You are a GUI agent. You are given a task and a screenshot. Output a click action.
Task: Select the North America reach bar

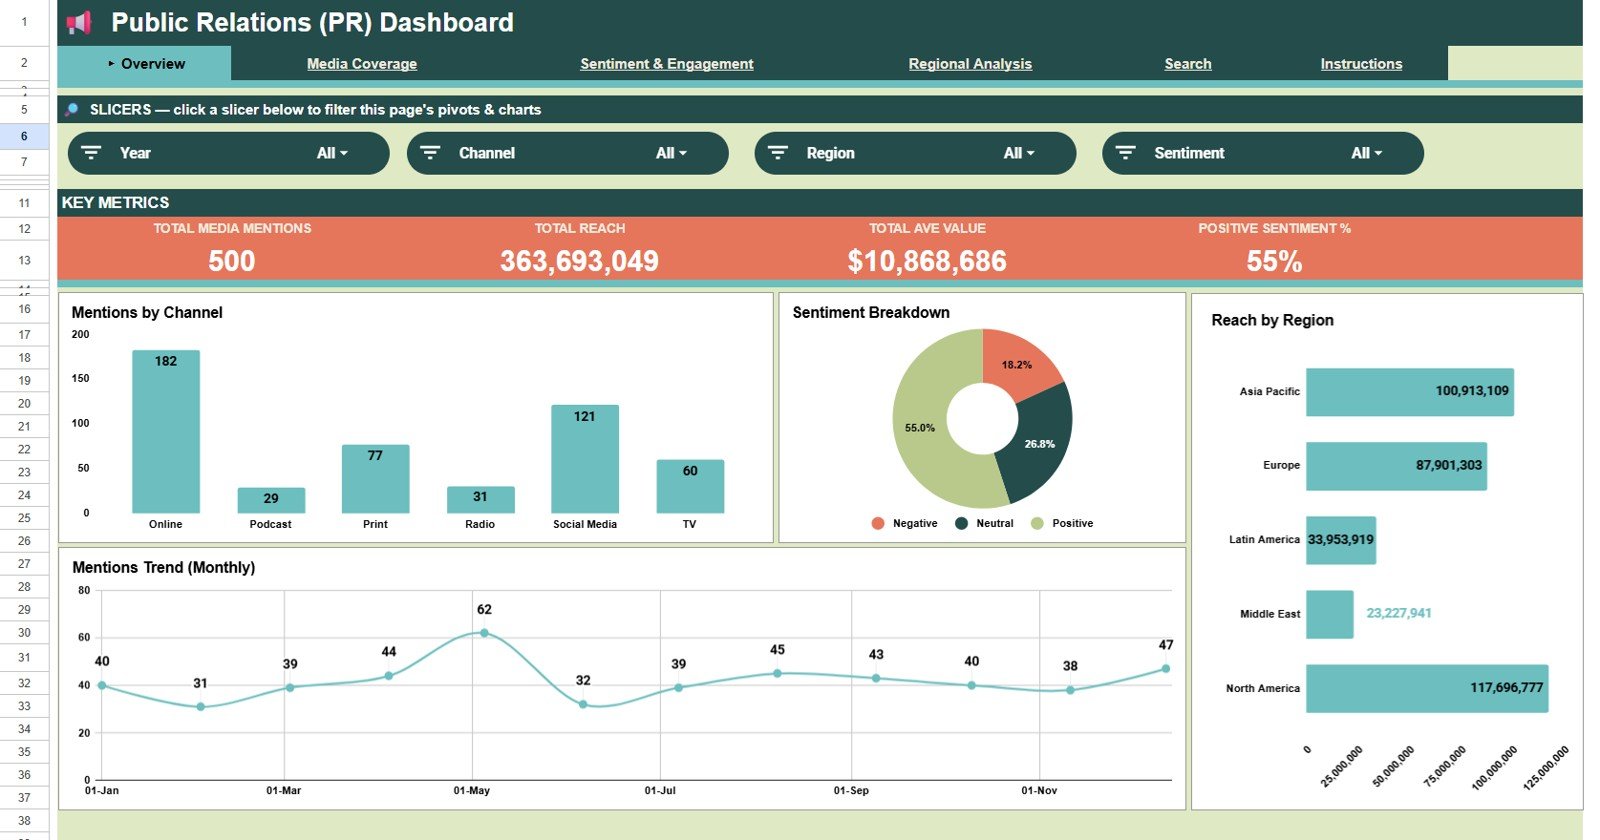(1427, 688)
